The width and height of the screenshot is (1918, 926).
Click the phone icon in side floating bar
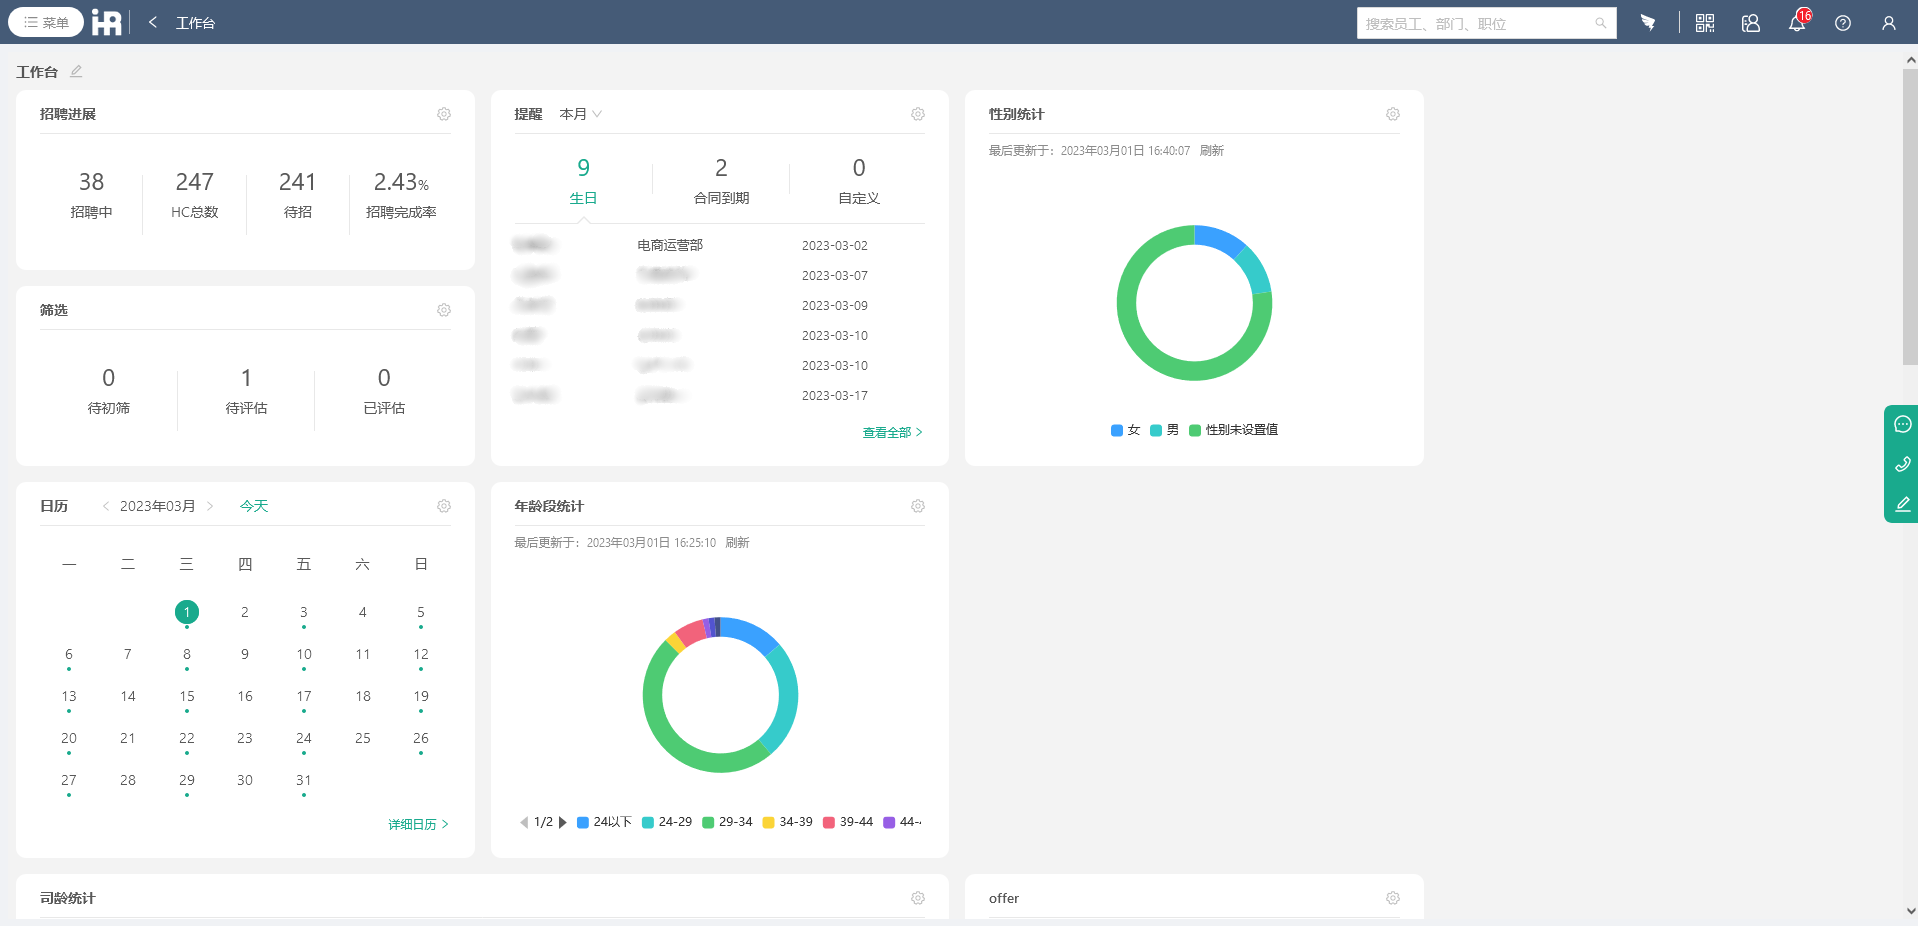point(1902,464)
